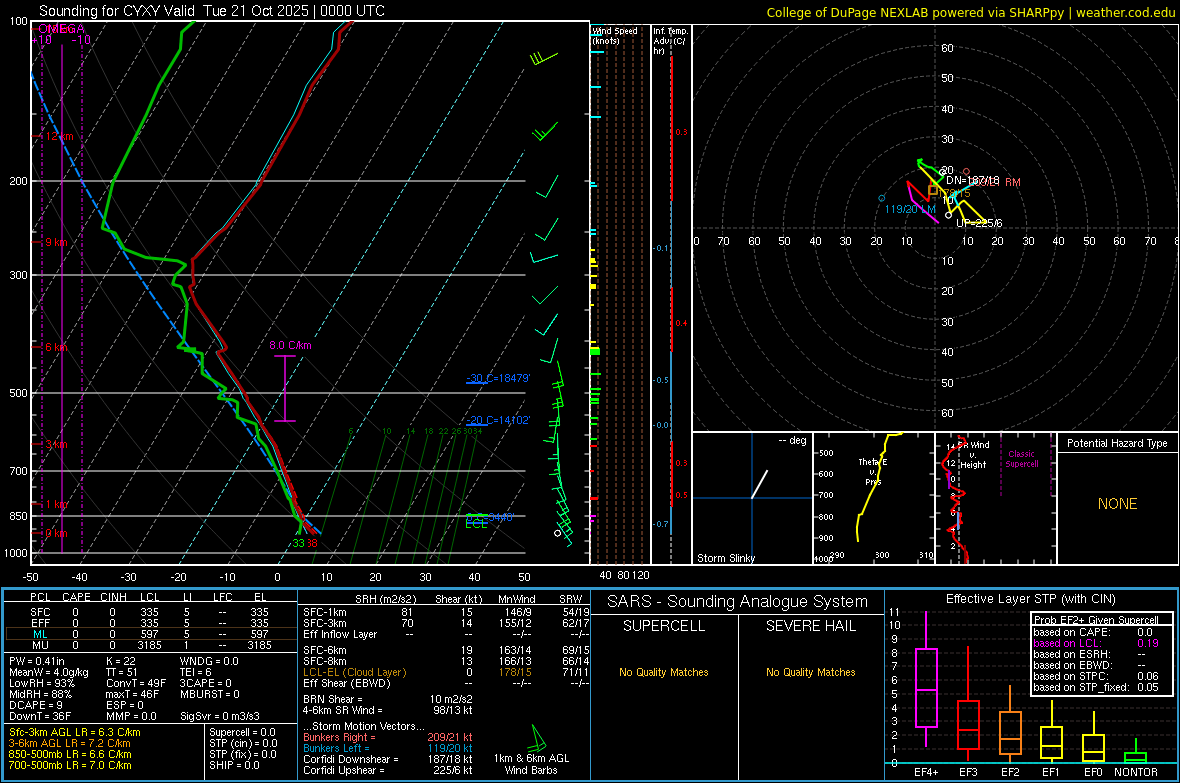Click the NONE hazard type text
This screenshot has height=783, width=1180.
coord(1117,504)
